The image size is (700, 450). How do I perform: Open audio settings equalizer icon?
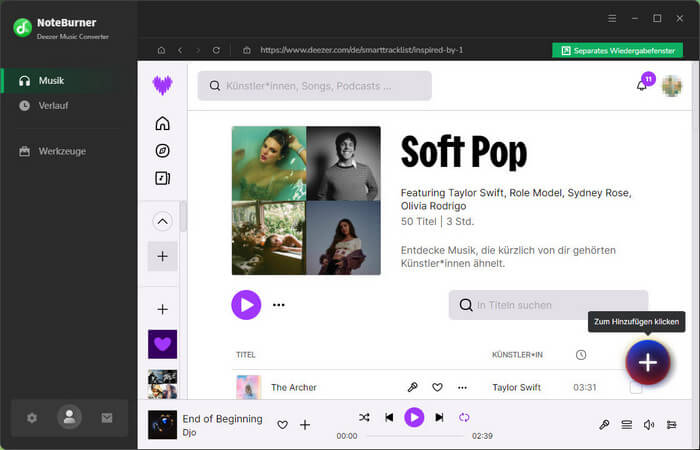tap(671, 425)
